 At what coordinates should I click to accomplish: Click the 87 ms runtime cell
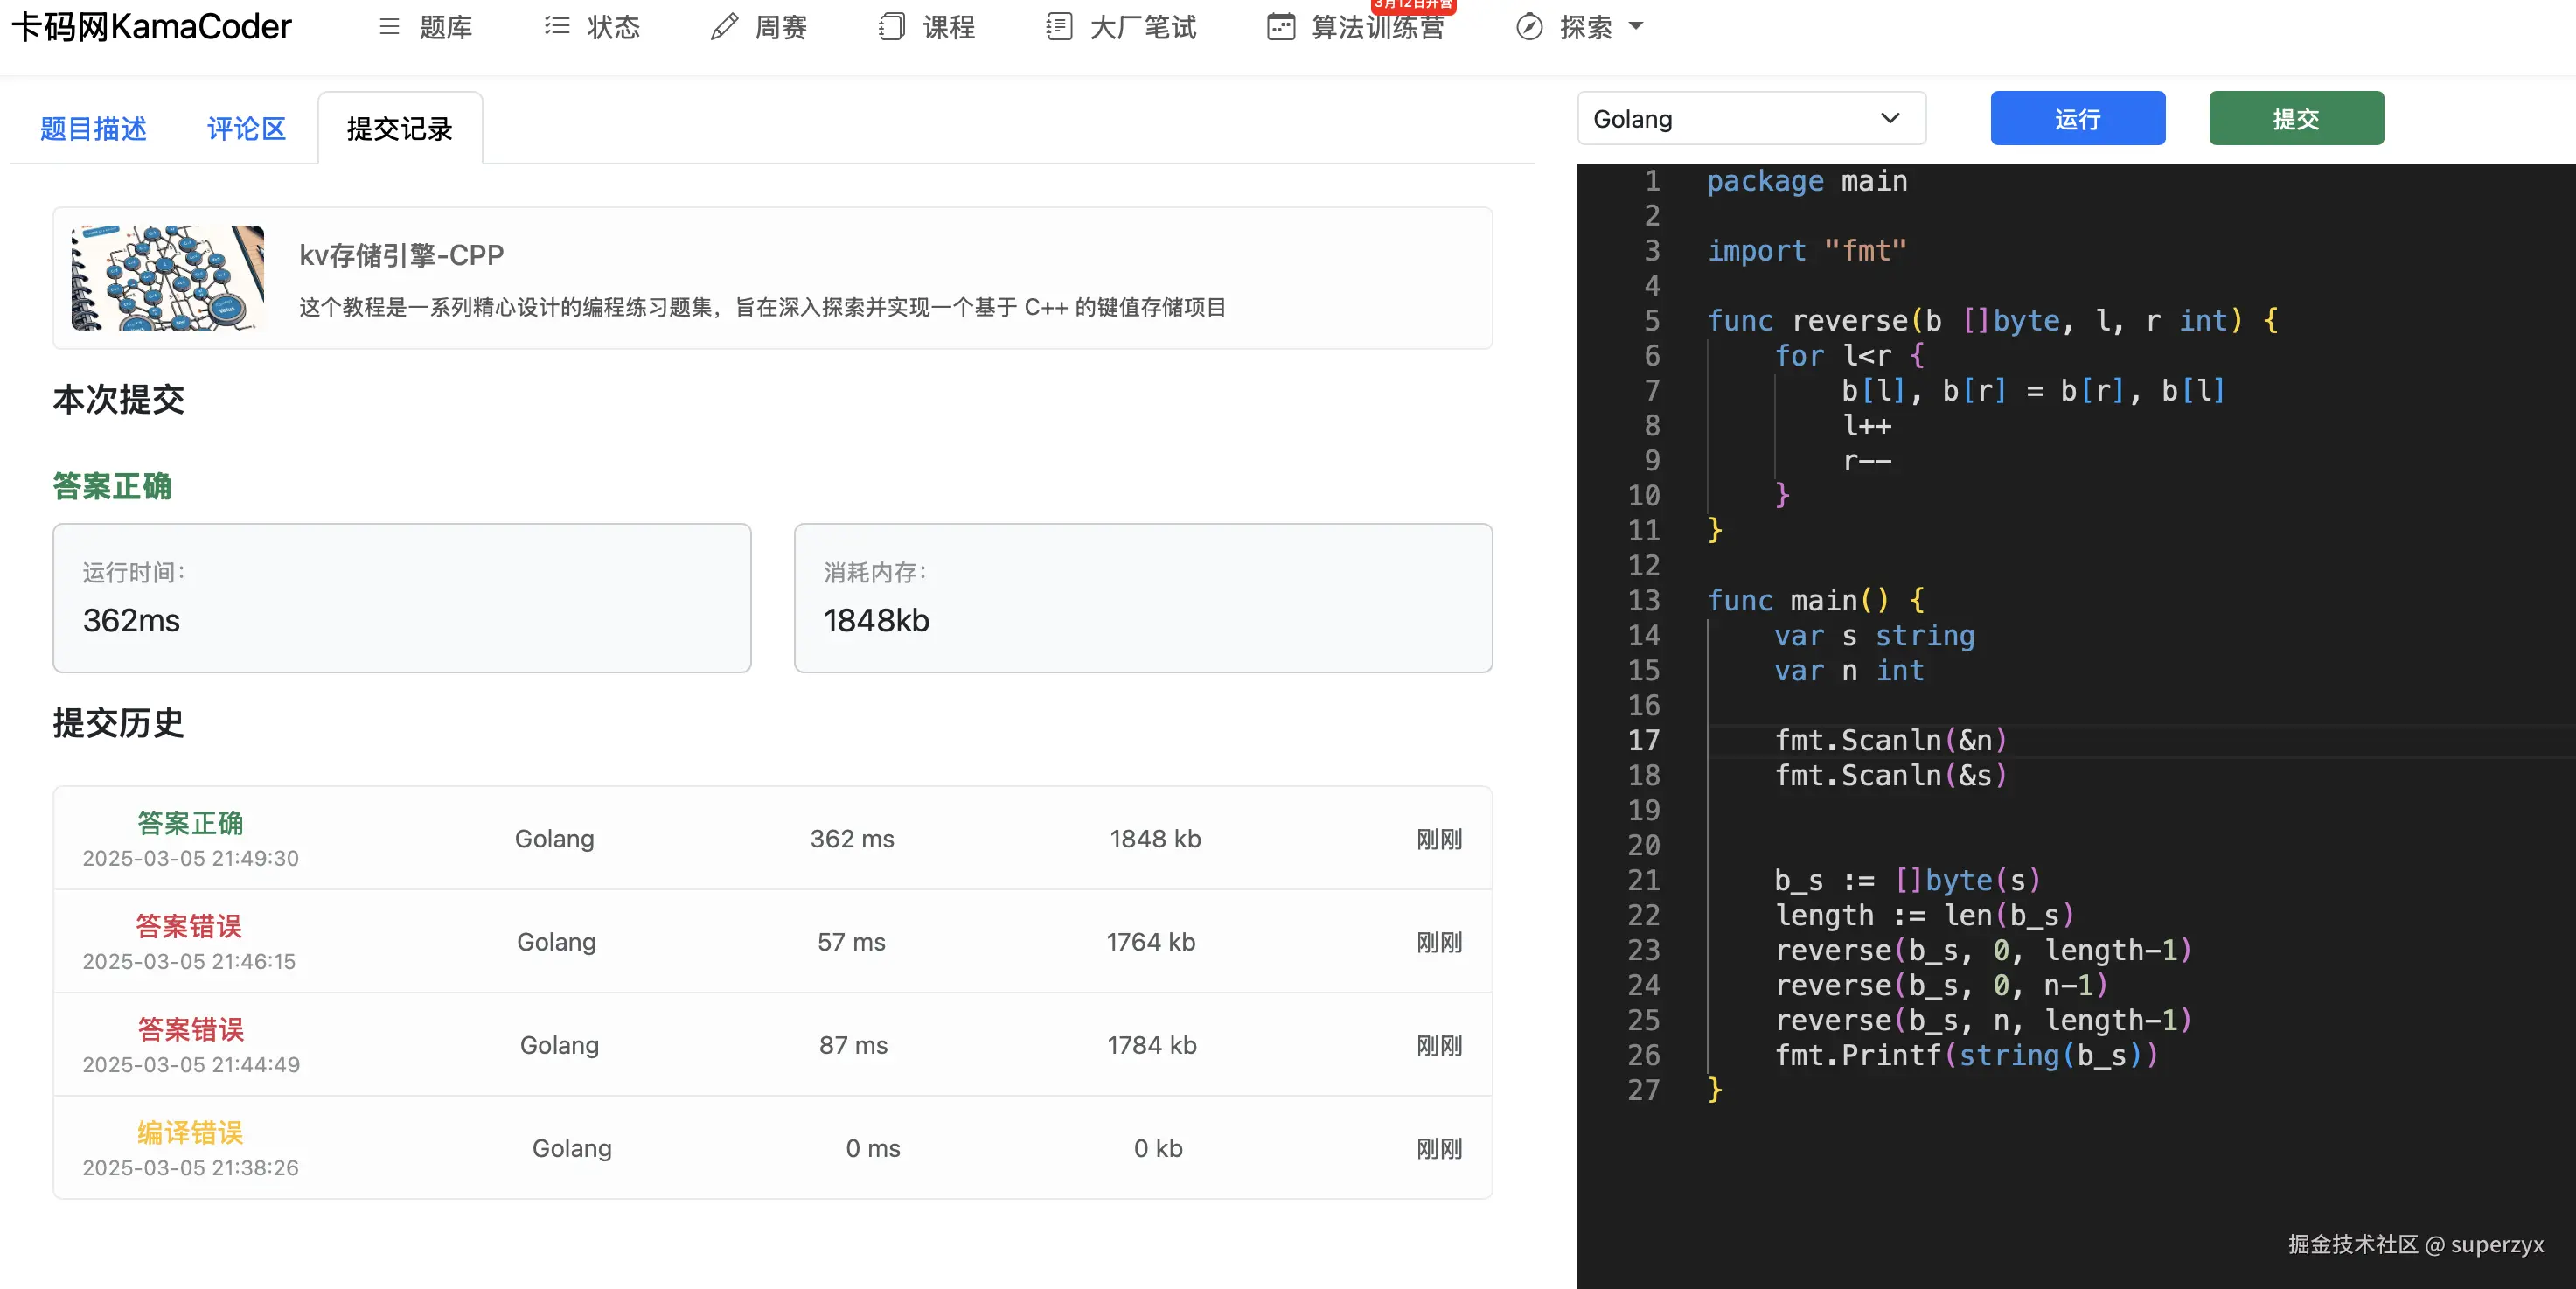click(x=853, y=1045)
